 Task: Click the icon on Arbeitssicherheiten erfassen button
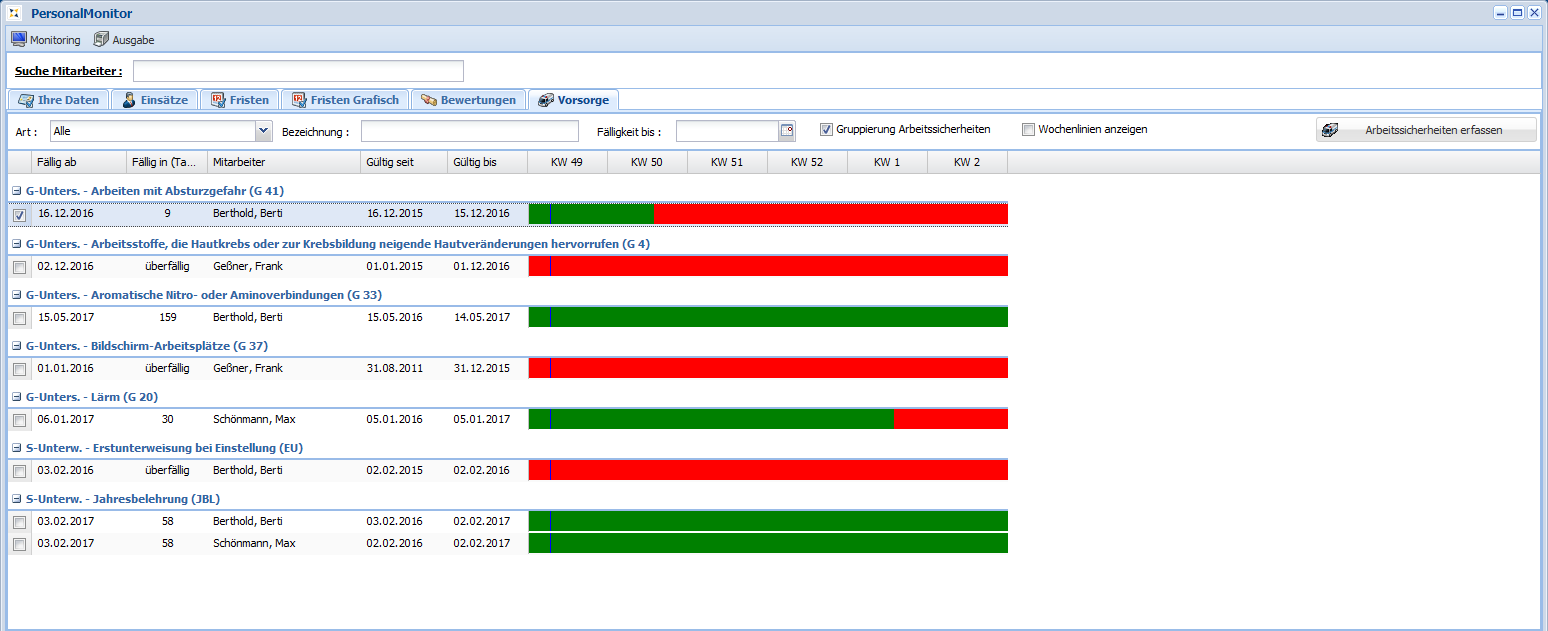(1330, 130)
